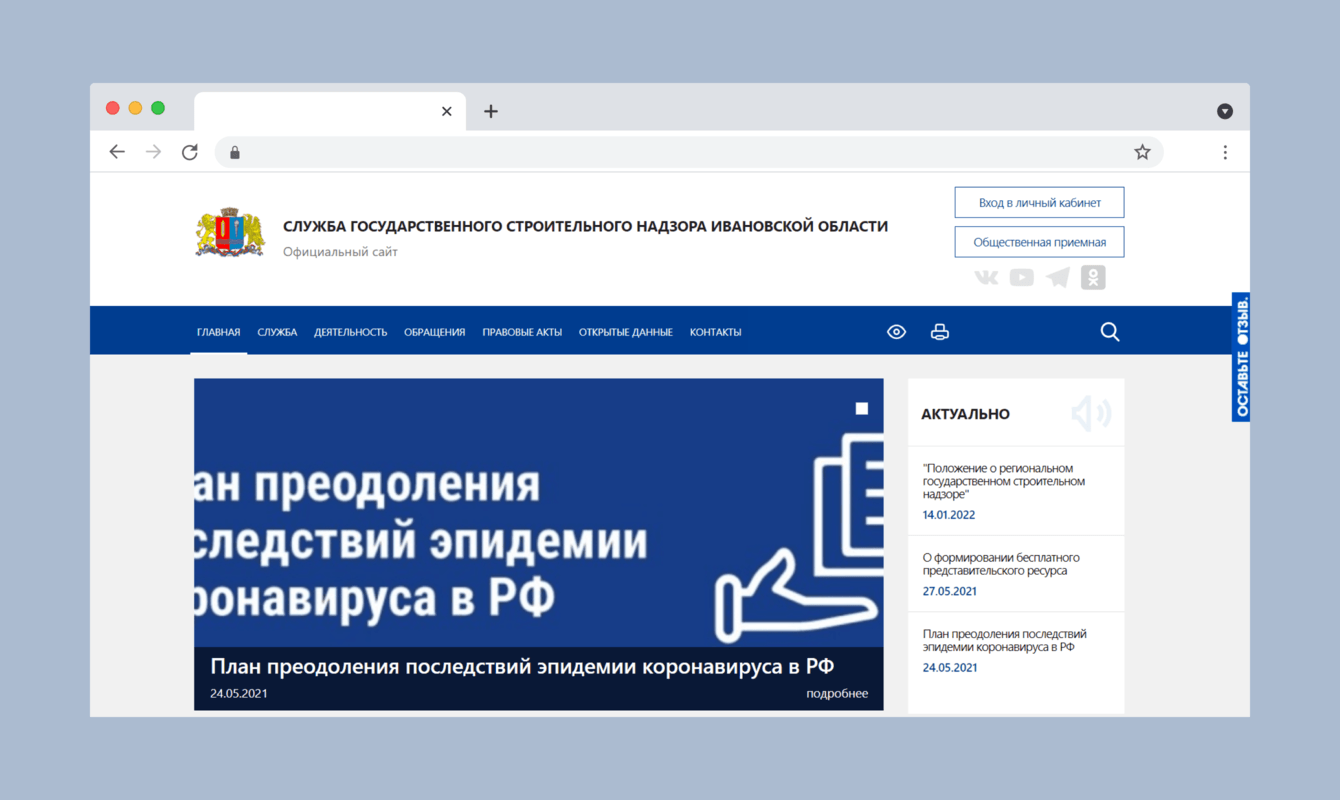Enable the visually impaired version with the eye icon
This screenshot has height=800, width=1340.
click(896, 331)
